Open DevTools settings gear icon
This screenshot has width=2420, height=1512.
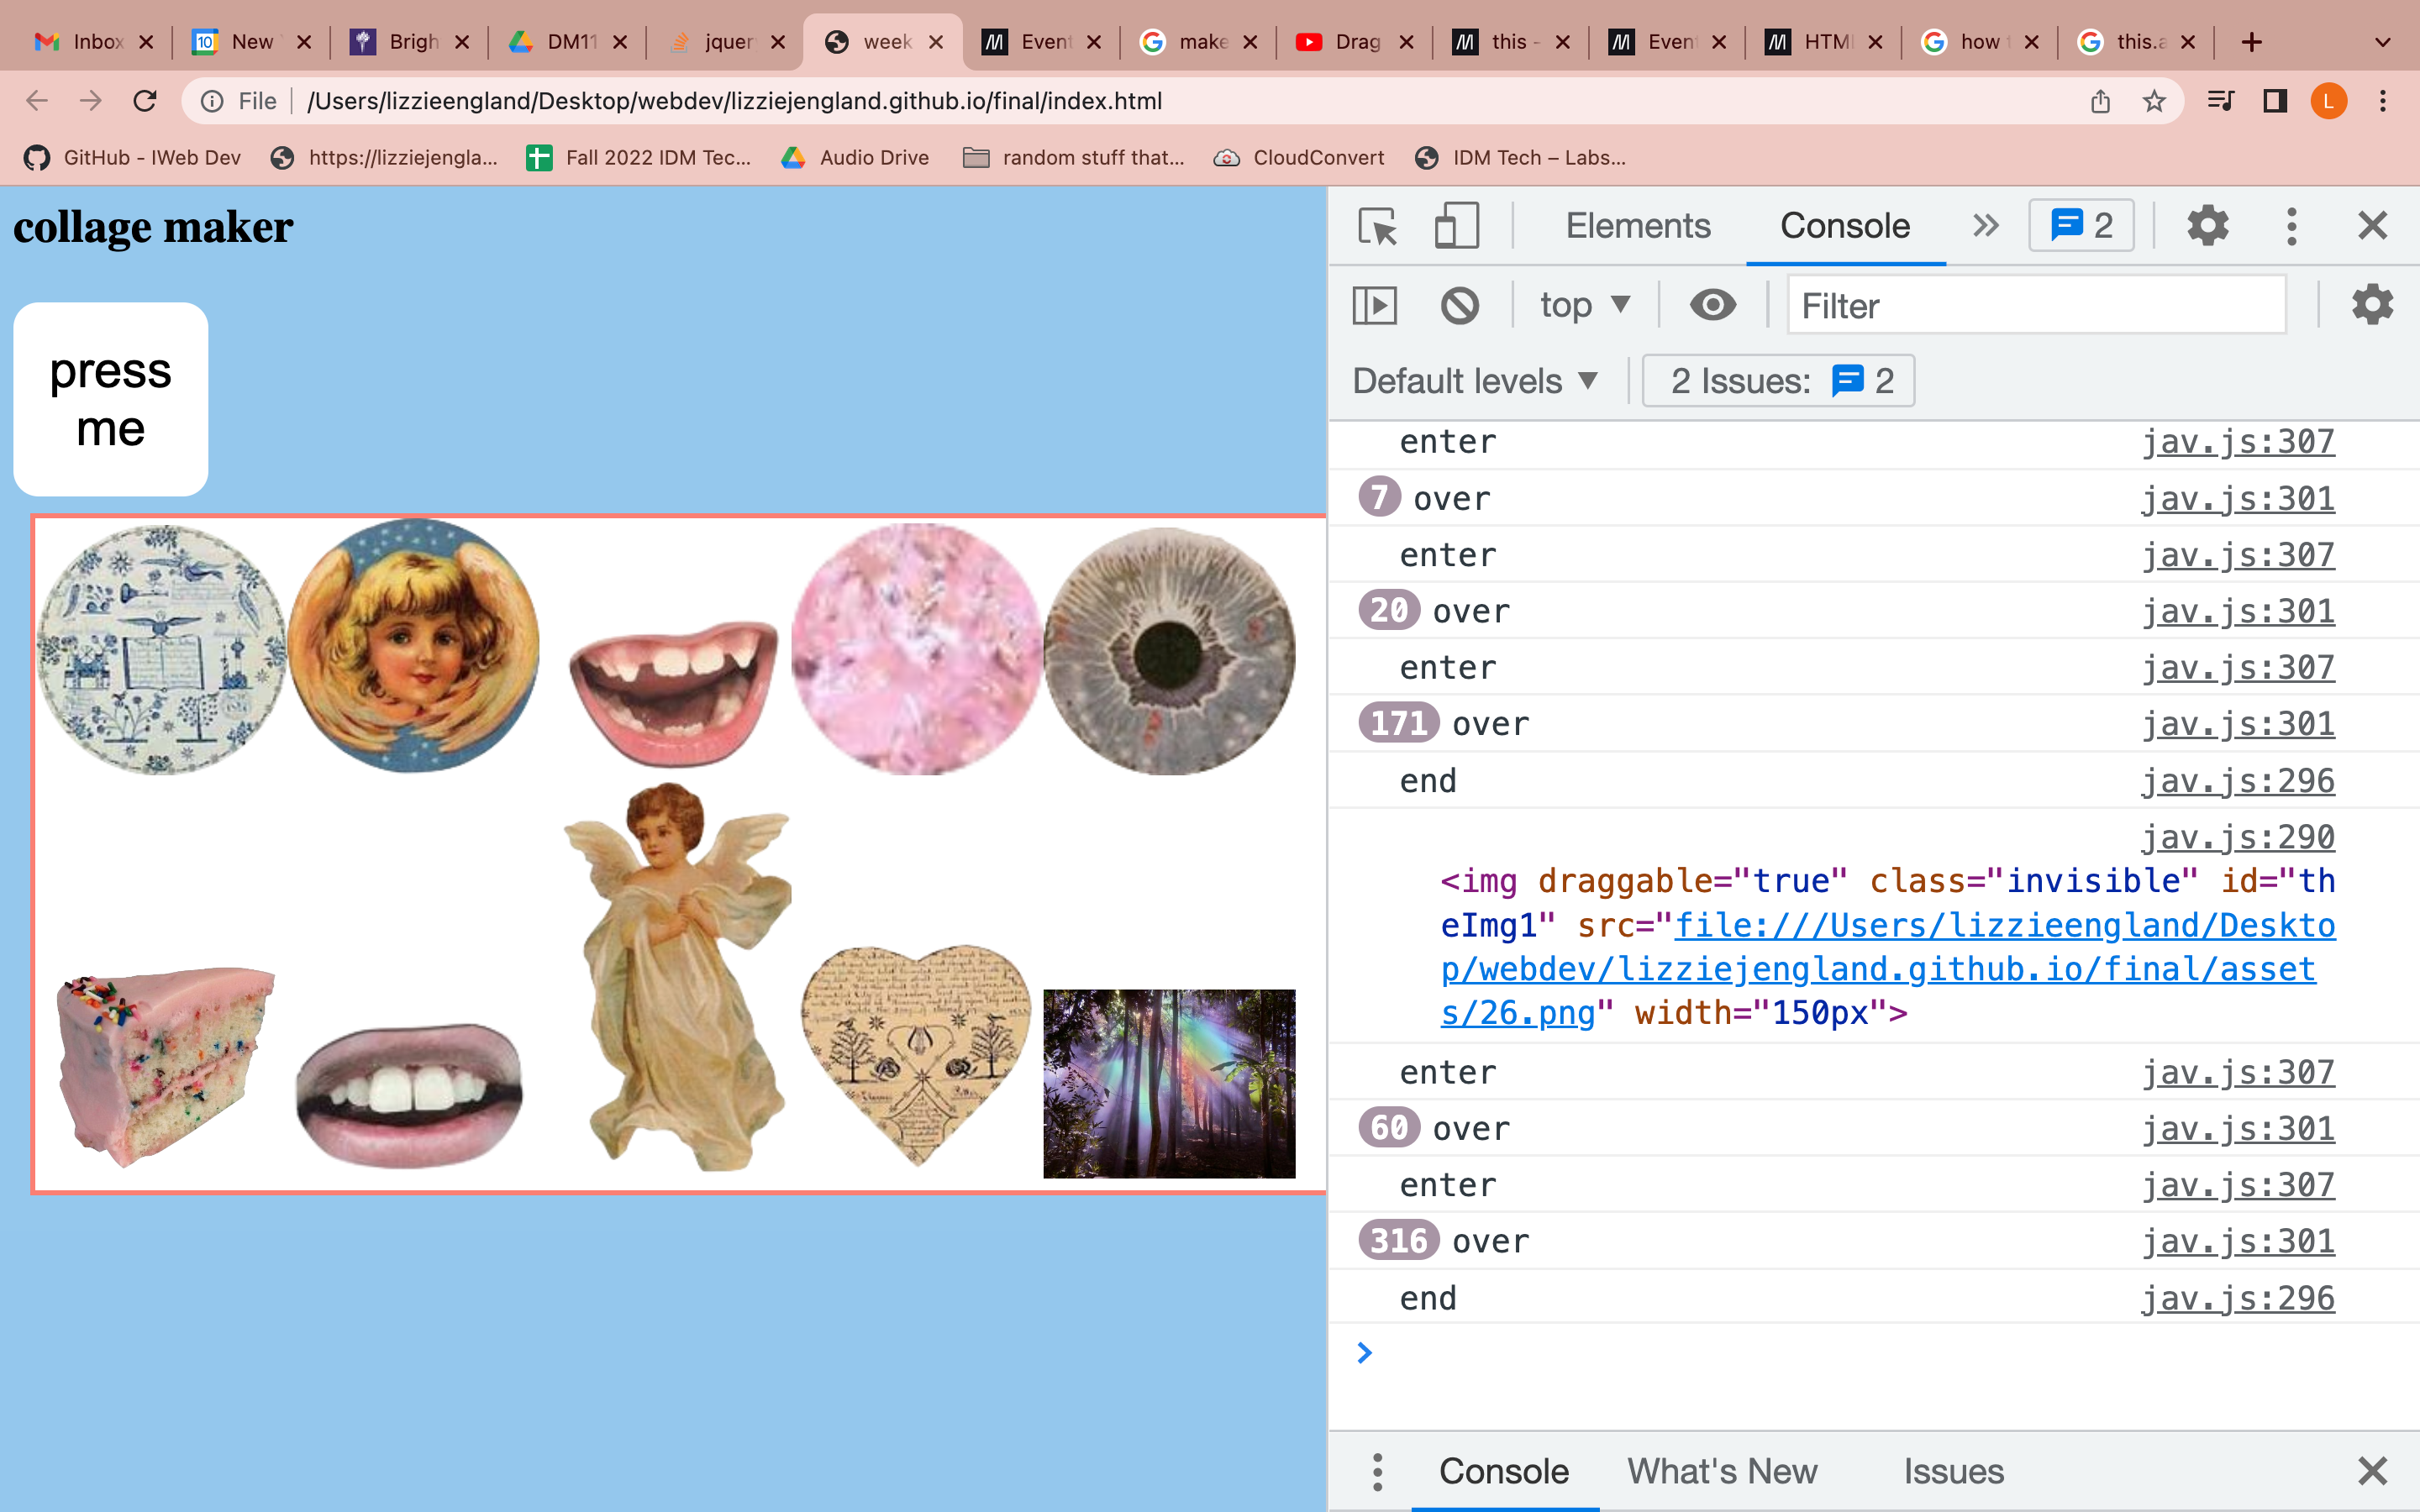click(x=2207, y=226)
